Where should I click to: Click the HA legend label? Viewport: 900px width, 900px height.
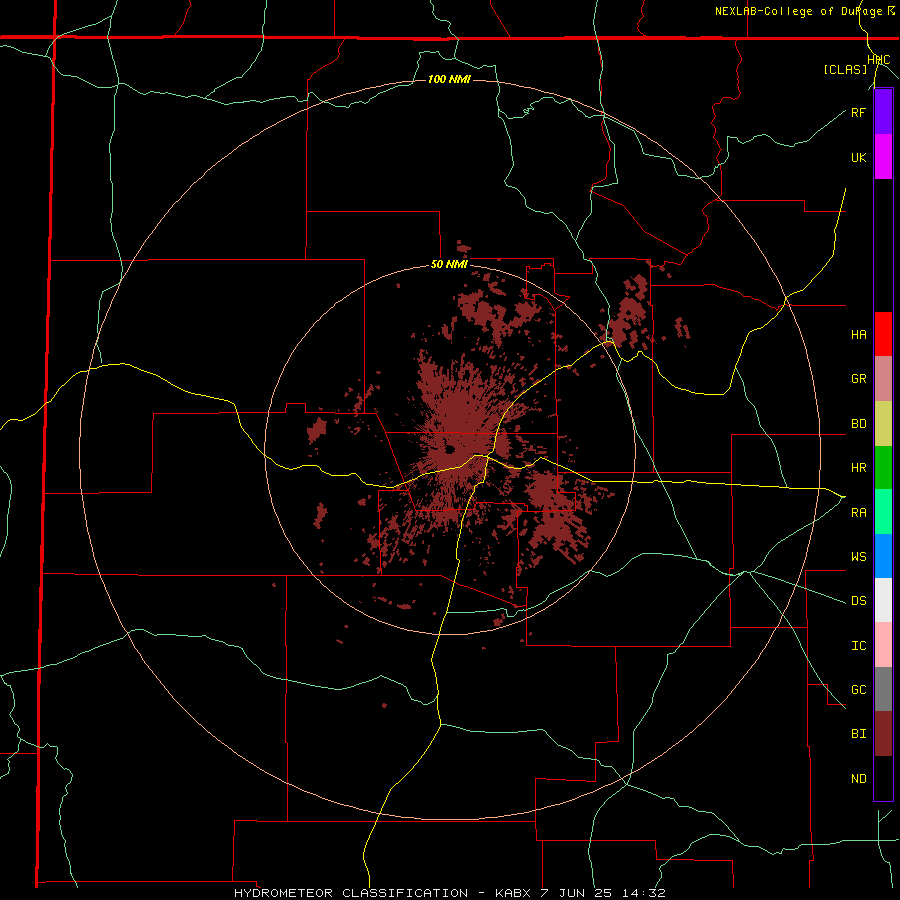pos(858,335)
